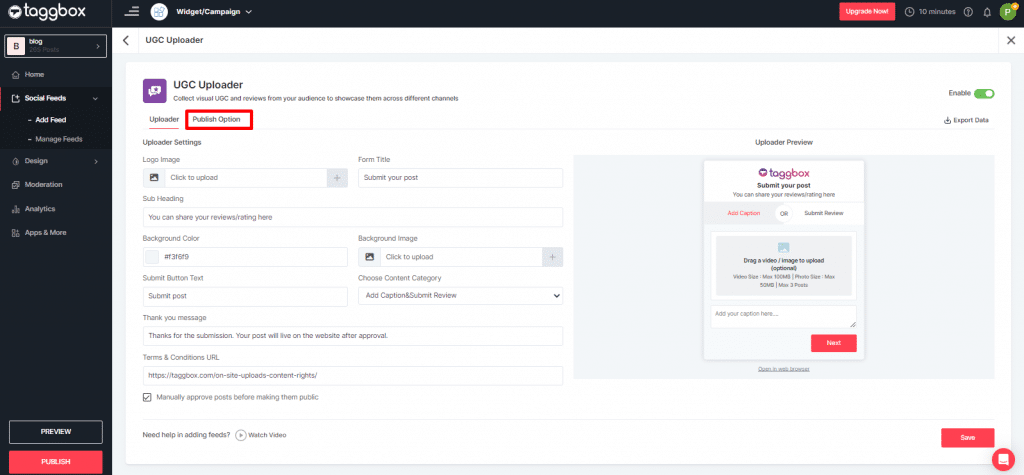Select Submit Review in uploader preview
The width and height of the screenshot is (1024, 475).
tap(824, 213)
